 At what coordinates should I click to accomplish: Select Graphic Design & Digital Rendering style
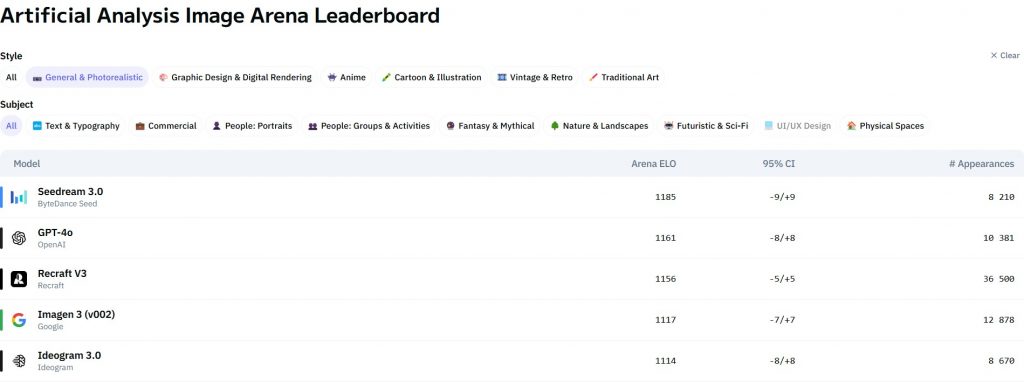[x=235, y=77]
